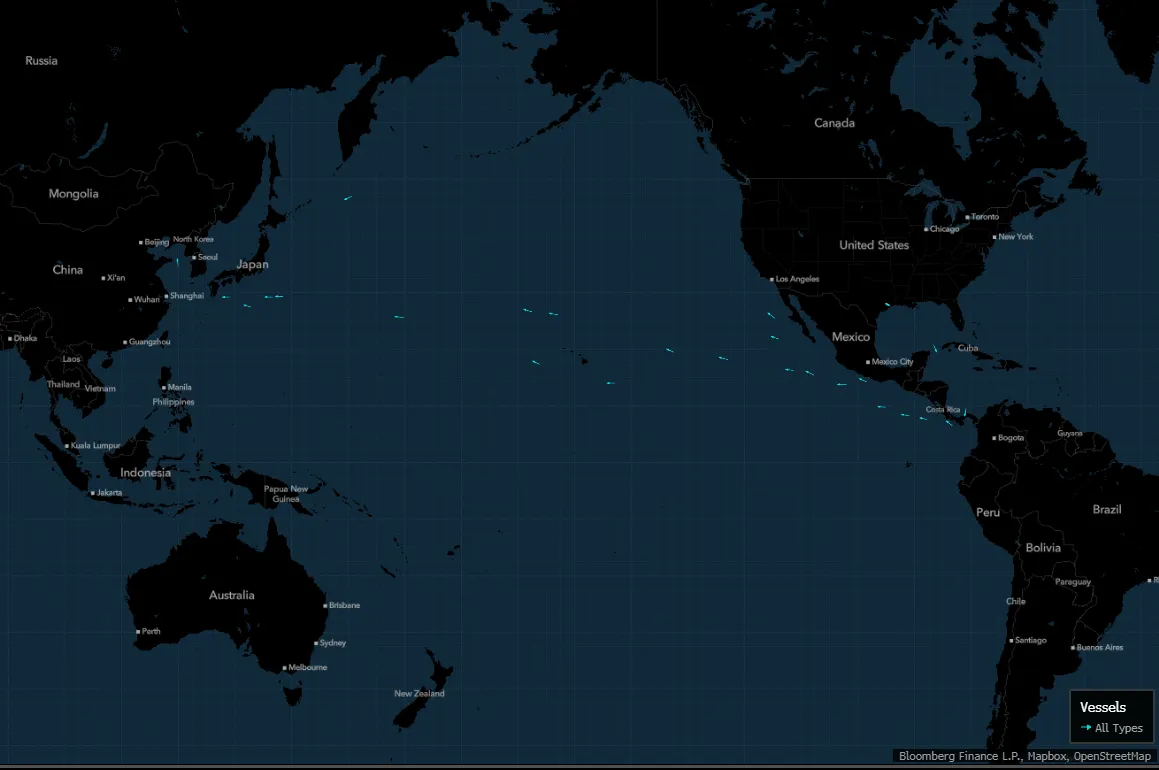Click the Australia country label

(231, 595)
